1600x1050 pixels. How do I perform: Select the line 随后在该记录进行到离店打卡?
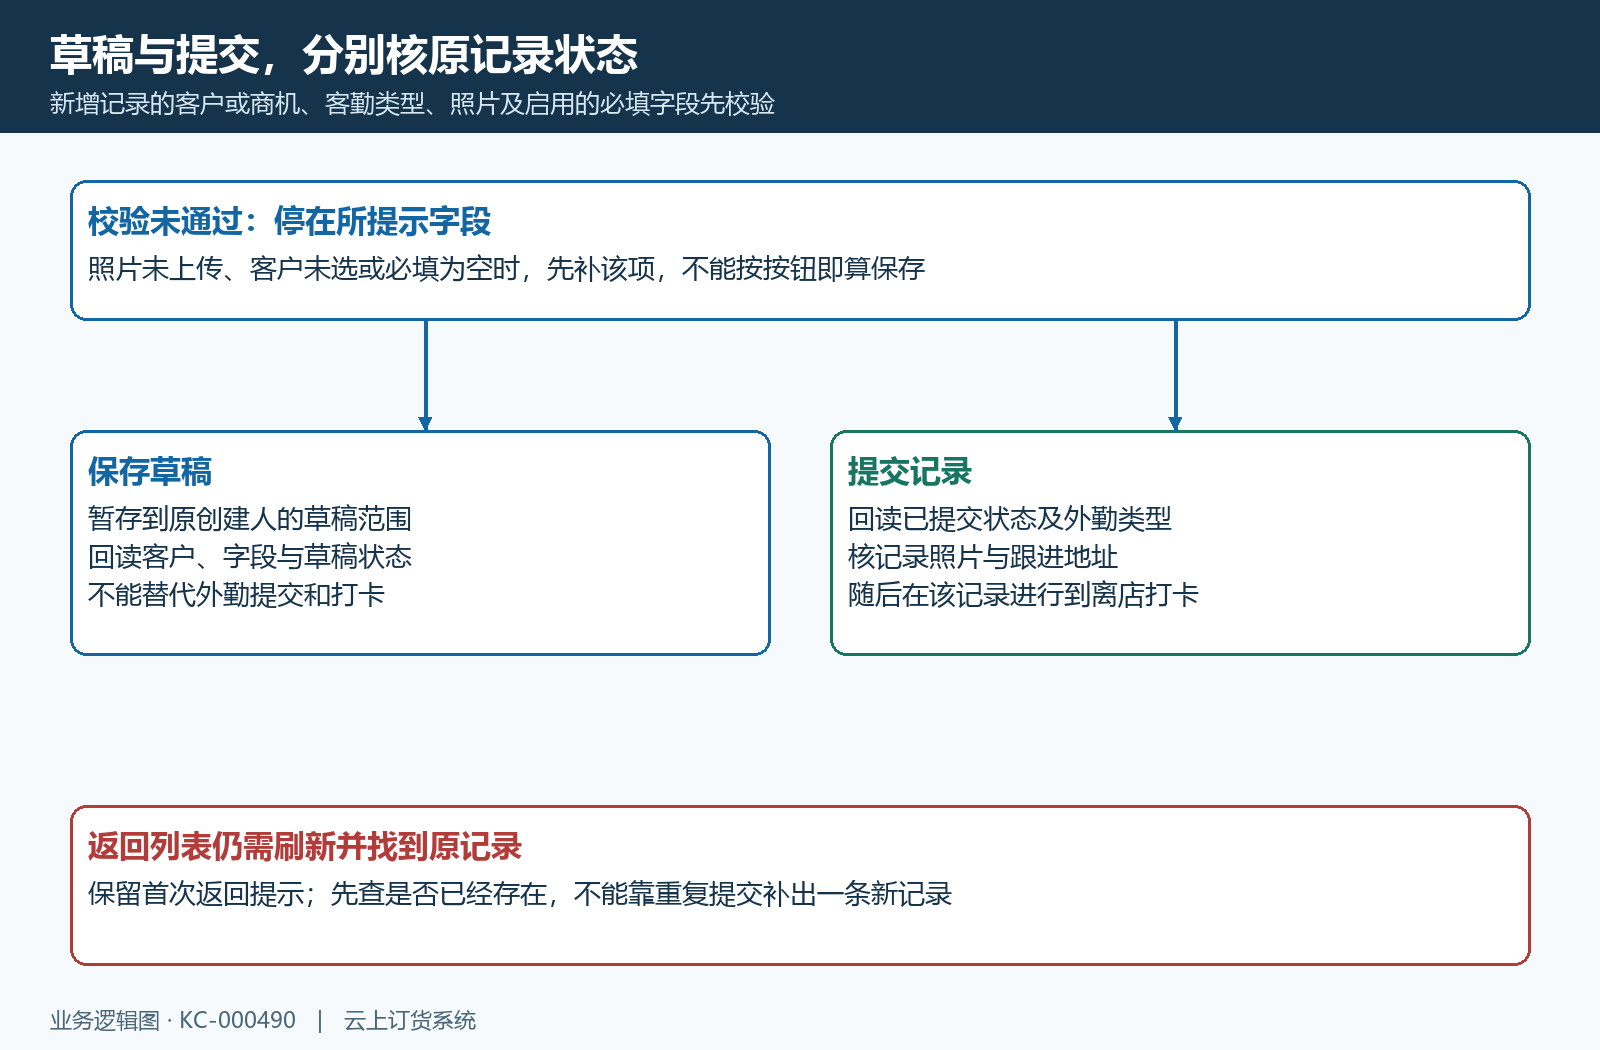(x=1023, y=595)
